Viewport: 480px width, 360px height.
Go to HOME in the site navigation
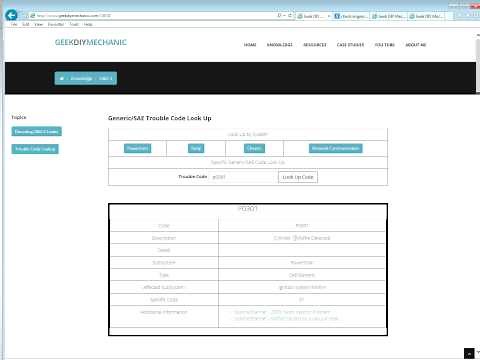tap(250, 45)
